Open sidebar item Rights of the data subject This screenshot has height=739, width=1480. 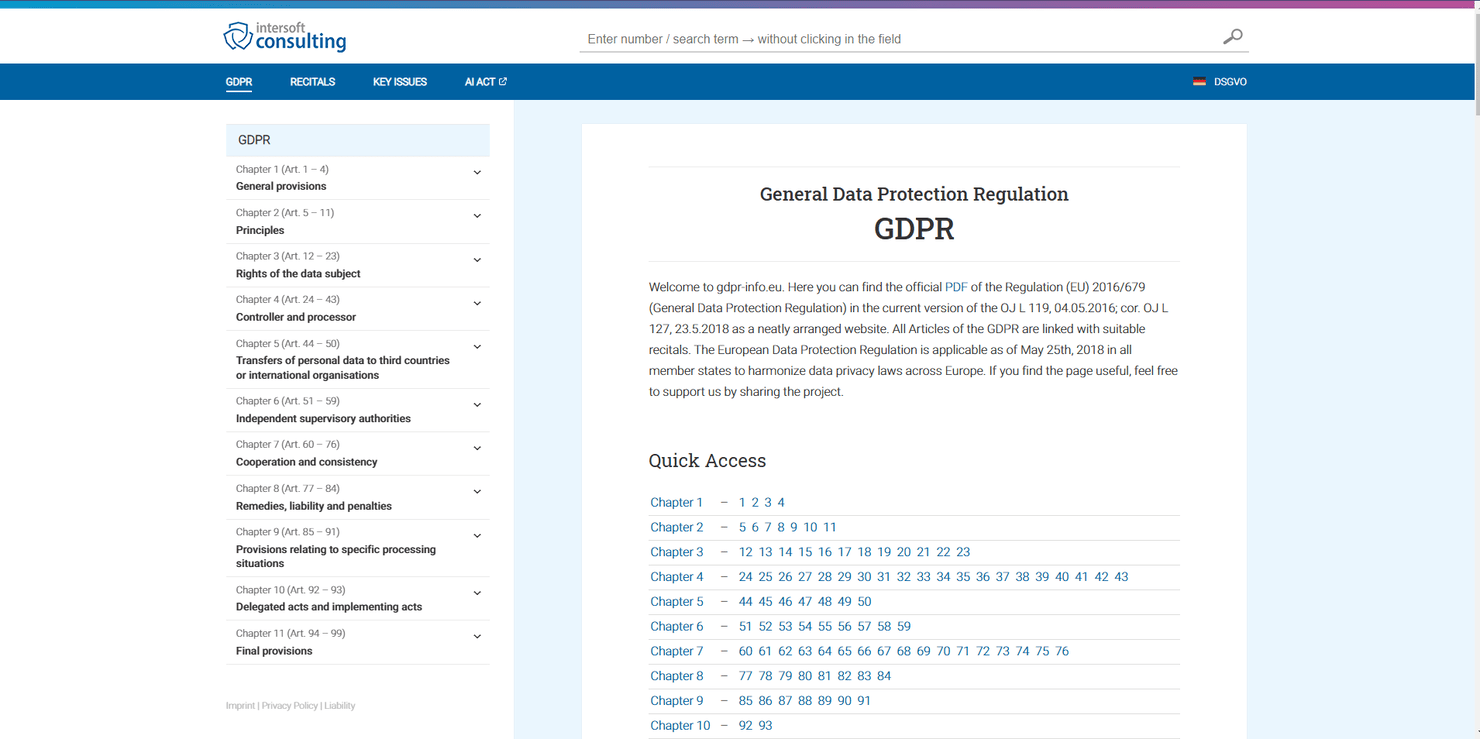click(x=298, y=273)
